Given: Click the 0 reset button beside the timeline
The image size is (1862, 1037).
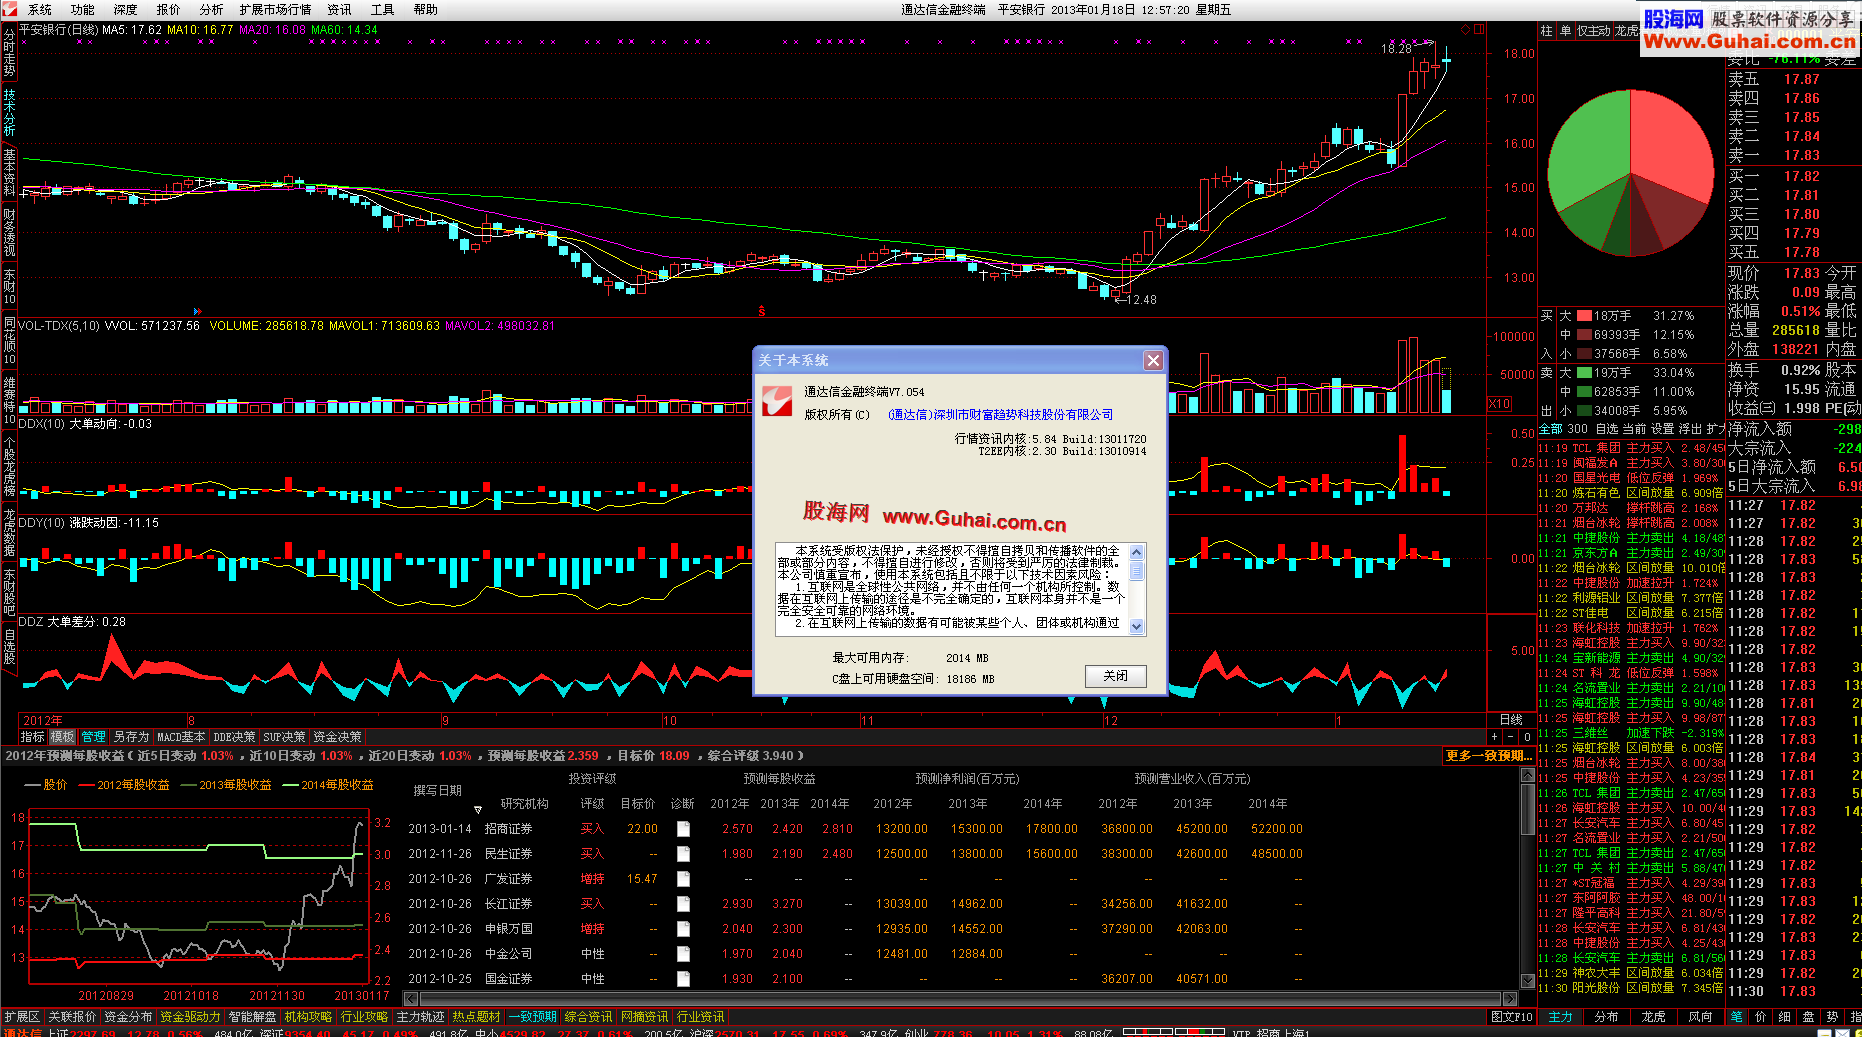Looking at the screenshot, I should [x=1527, y=737].
